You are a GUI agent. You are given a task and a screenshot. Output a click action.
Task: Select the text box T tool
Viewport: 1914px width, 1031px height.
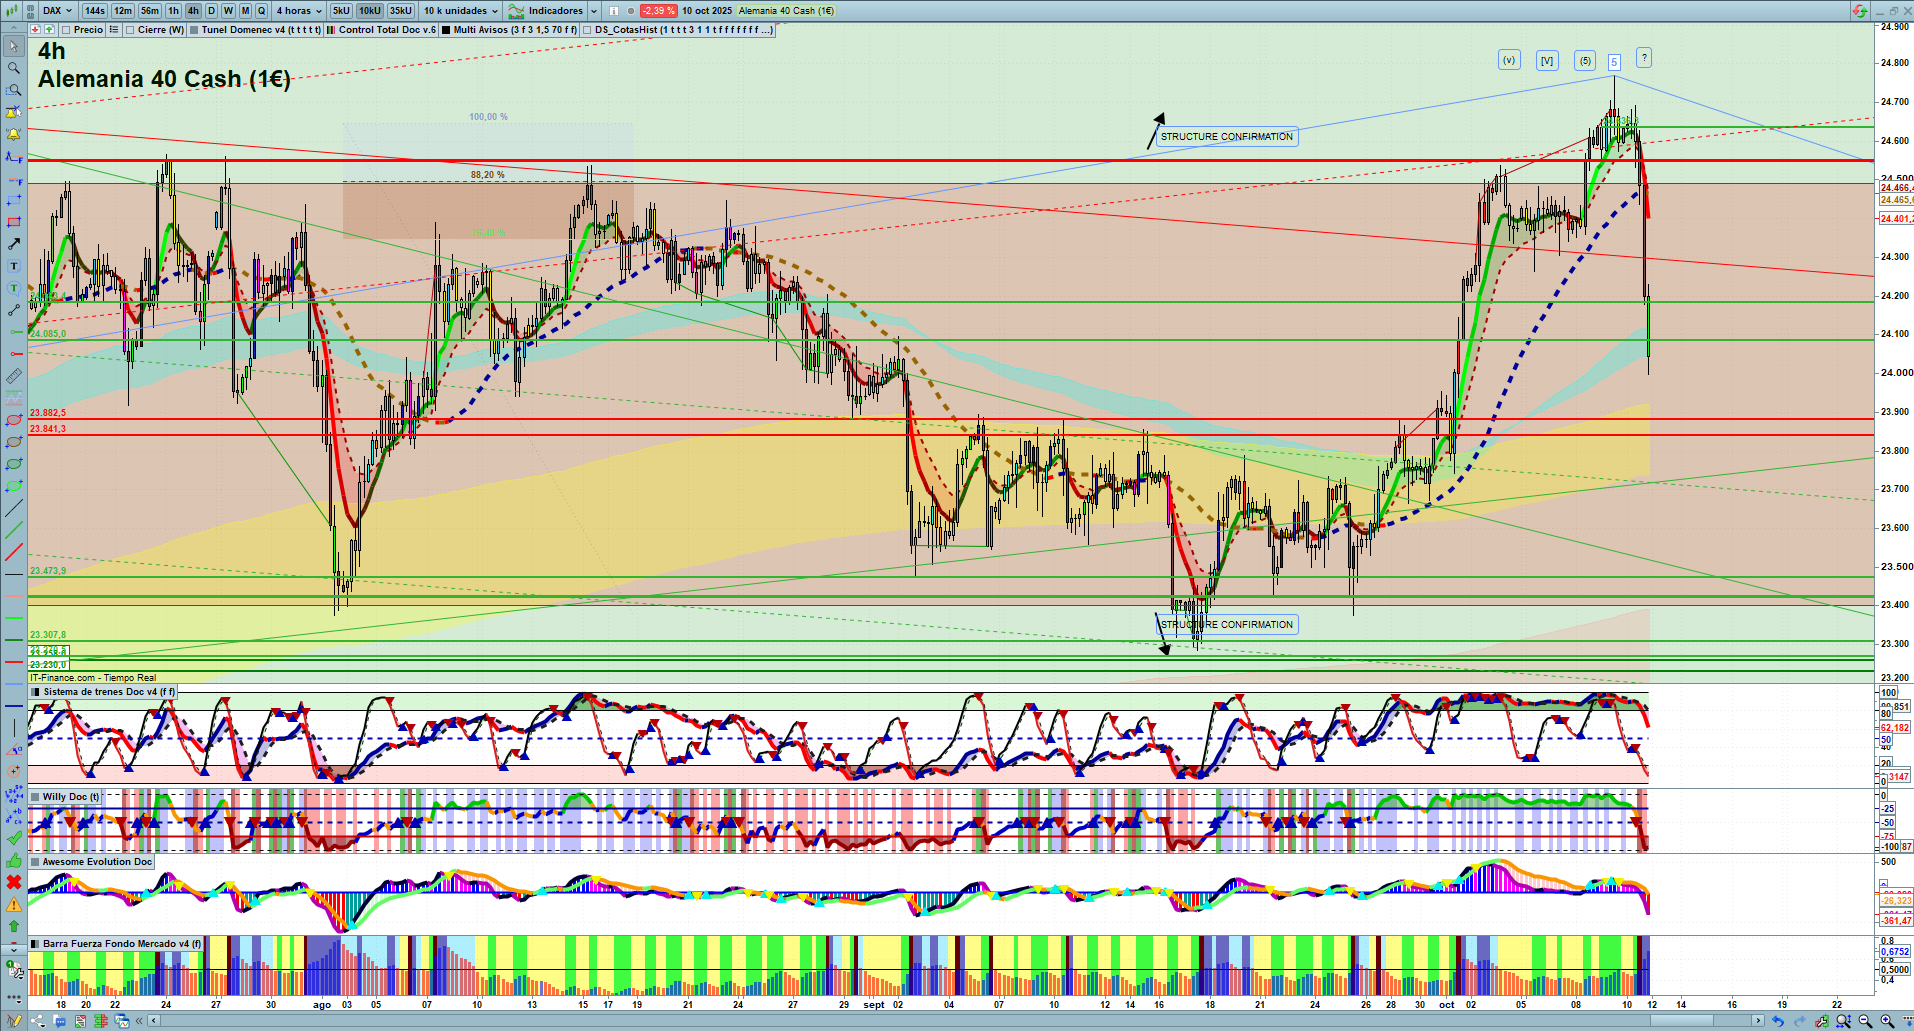pyautogui.click(x=14, y=266)
